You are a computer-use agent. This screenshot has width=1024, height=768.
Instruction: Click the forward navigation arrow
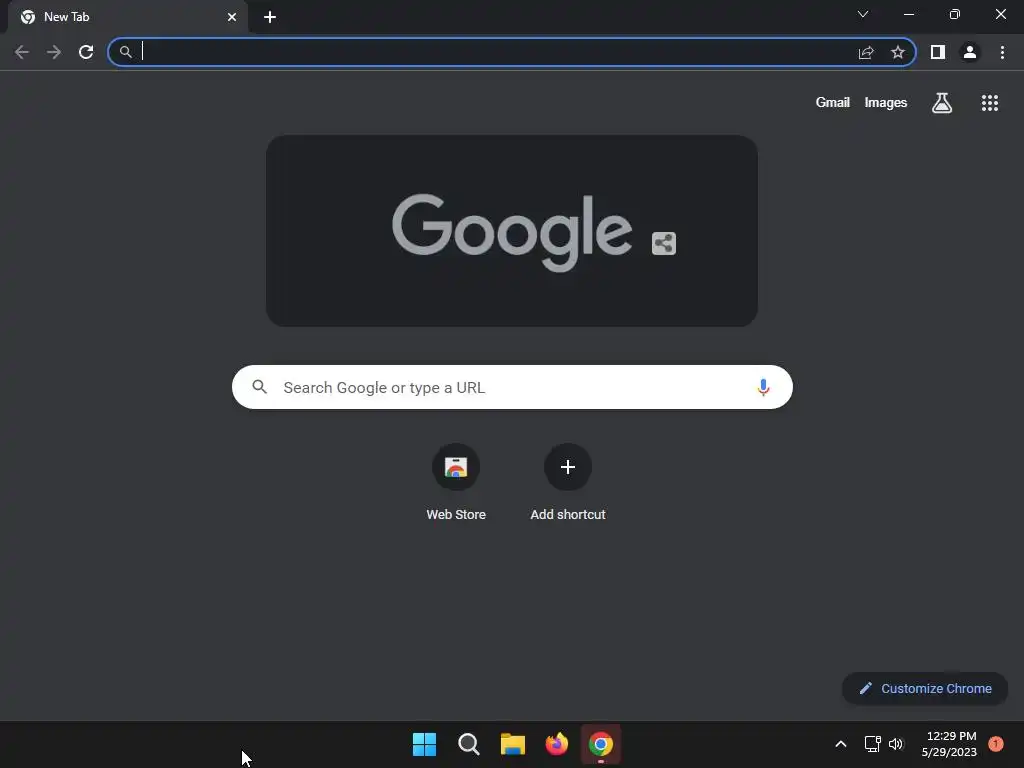pos(54,52)
